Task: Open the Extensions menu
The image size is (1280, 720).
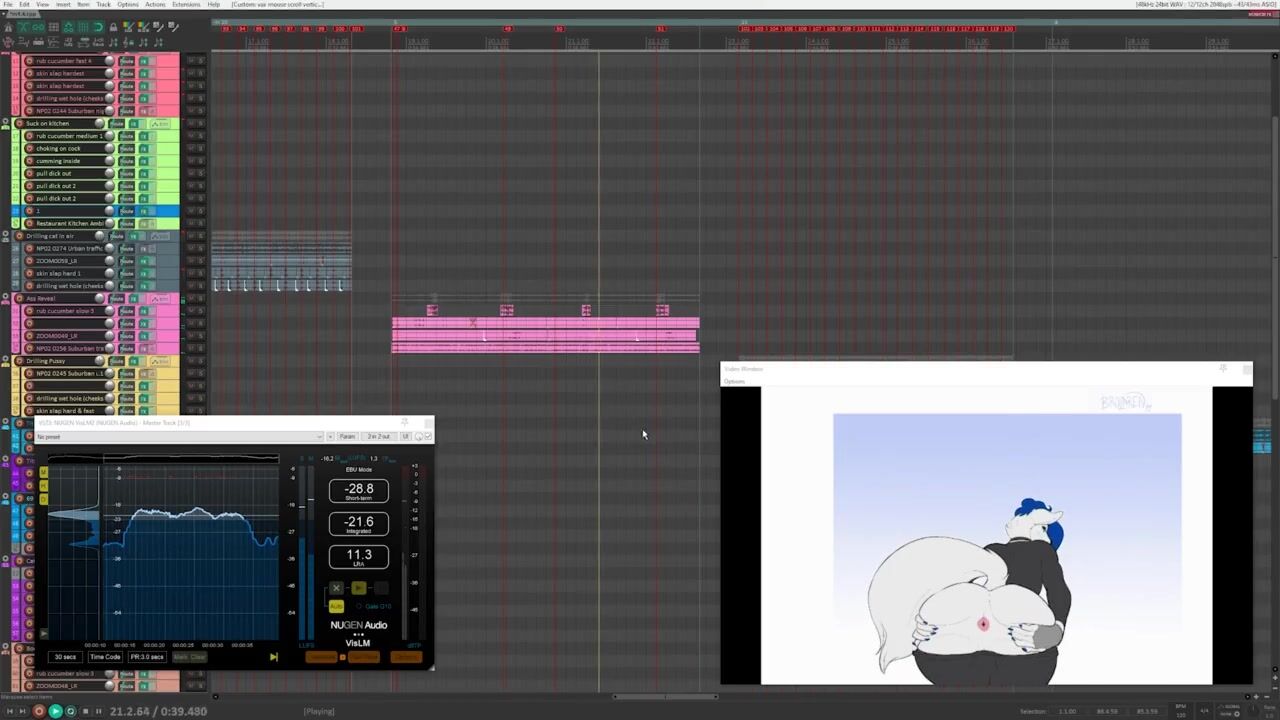Action: 186,4
